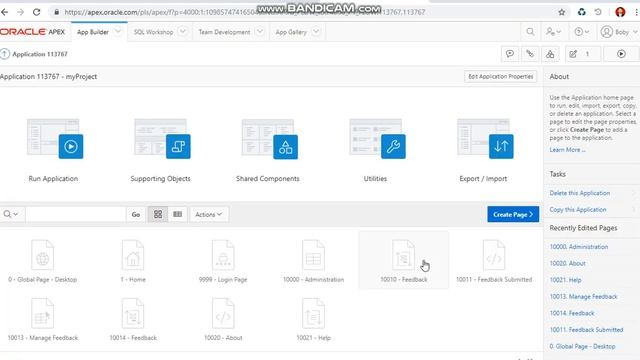
Task: Open the 10011 - Feedback Submitted page icon
Action: [x=493, y=255]
